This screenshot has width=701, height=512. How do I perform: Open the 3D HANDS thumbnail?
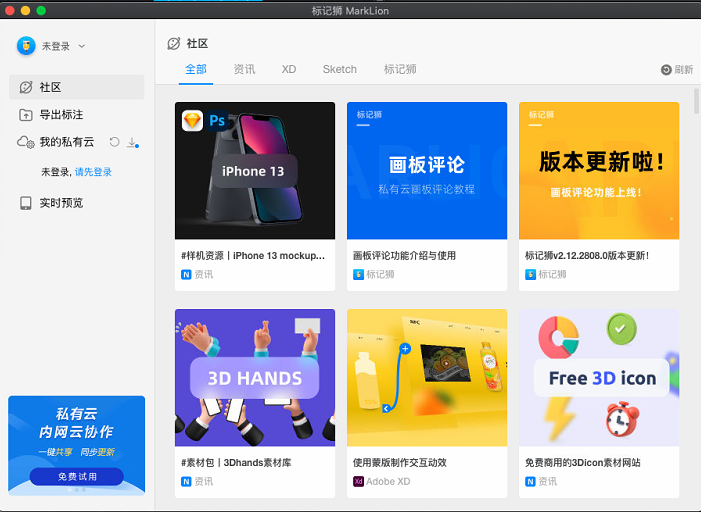255,377
